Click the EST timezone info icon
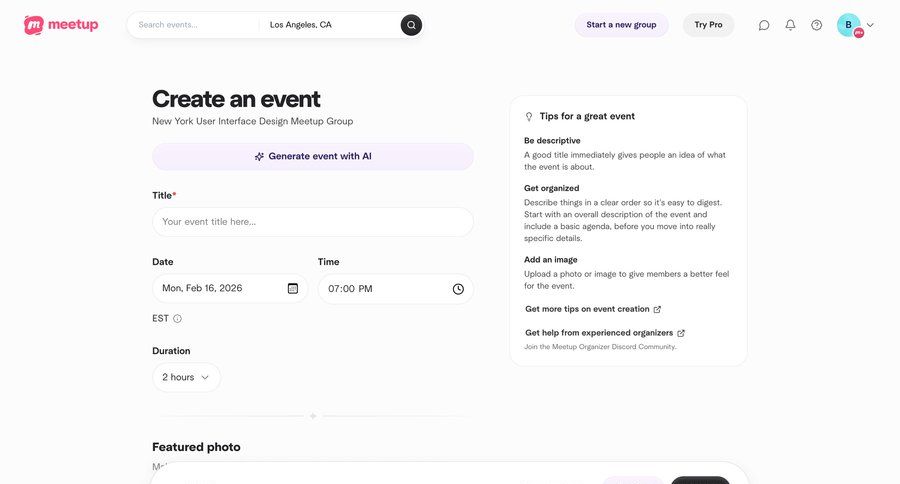Image resolution: width=900 pixels, height=484 pixels. (177, 319)
